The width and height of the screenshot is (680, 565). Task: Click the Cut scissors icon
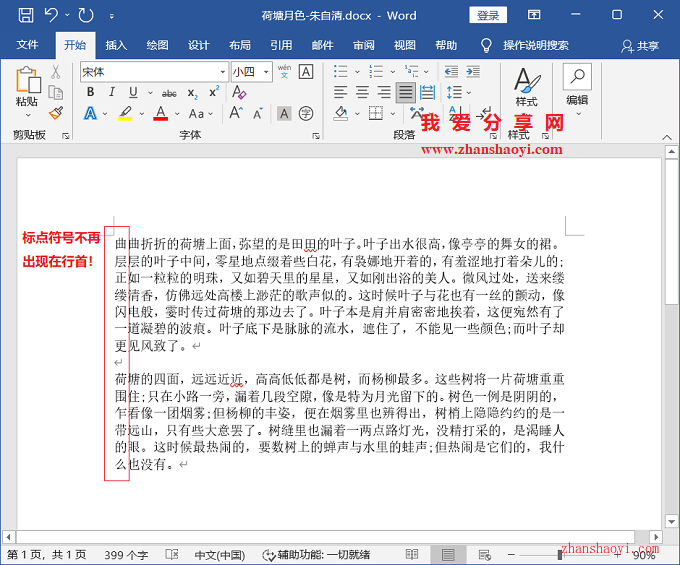click(x=56, y=72)
